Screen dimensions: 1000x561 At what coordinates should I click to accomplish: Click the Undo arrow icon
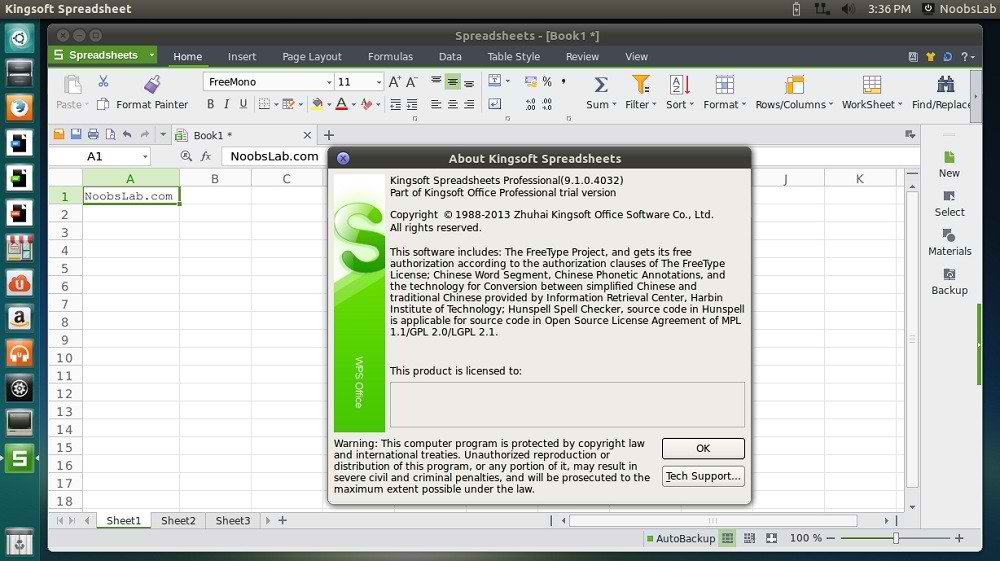(x=127, y=135)
